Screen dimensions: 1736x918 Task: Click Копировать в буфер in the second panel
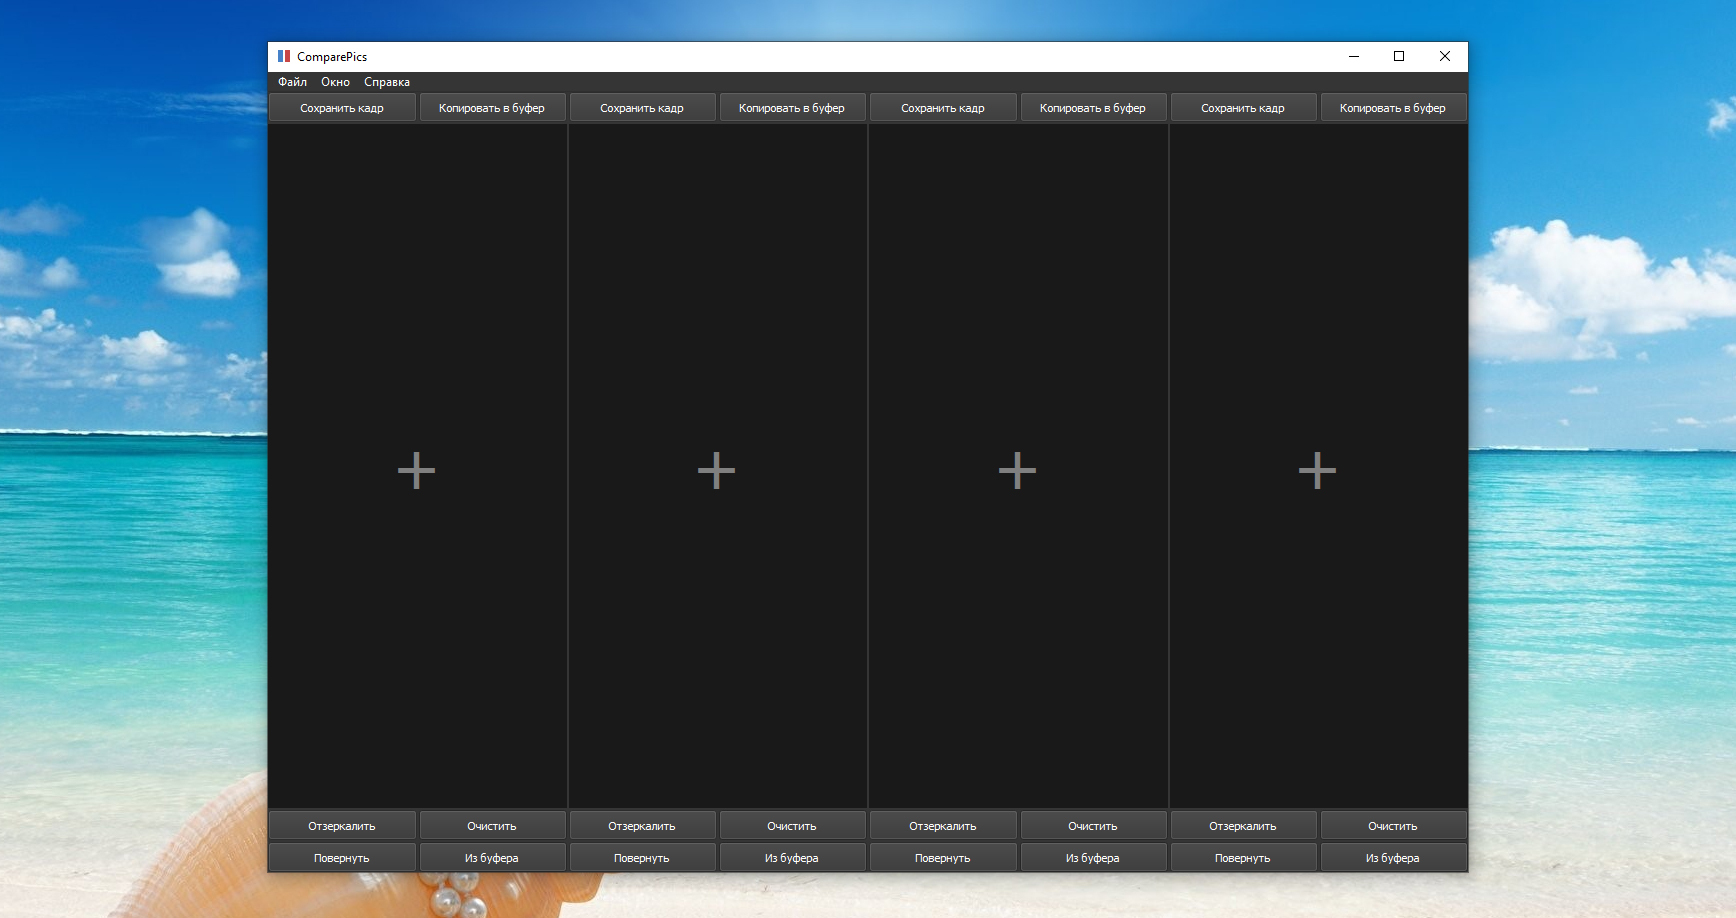coord(792,108)
